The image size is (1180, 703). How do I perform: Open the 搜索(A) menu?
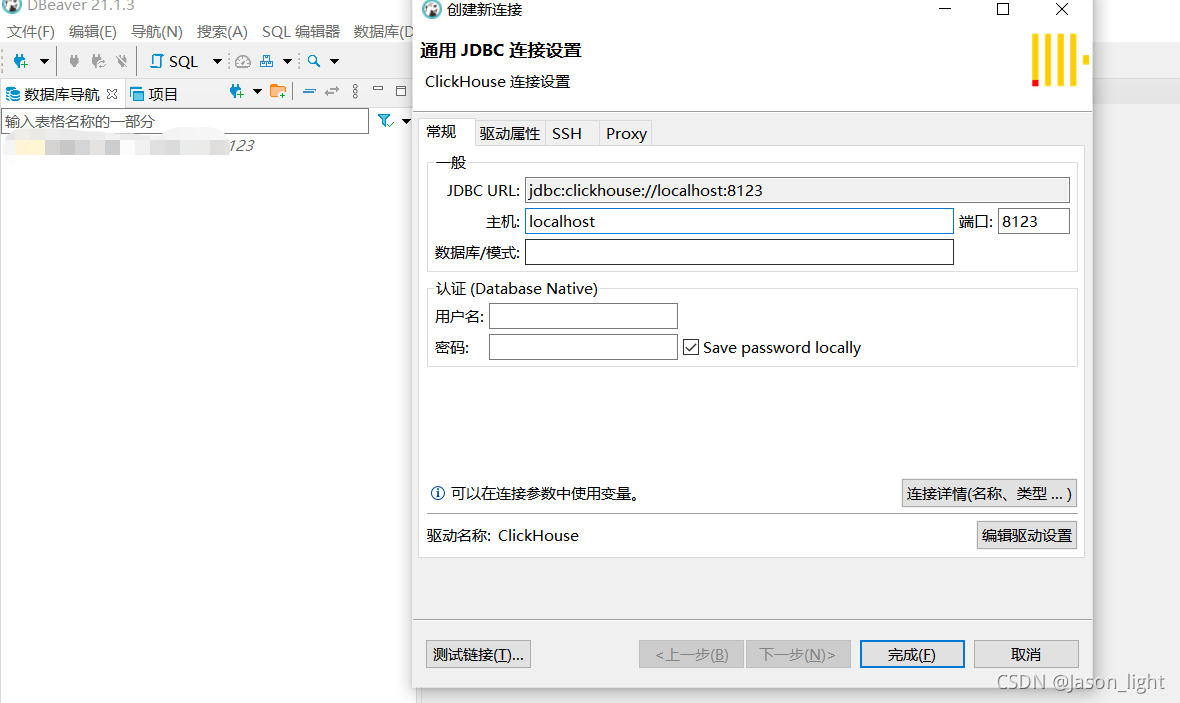[222, 32]
